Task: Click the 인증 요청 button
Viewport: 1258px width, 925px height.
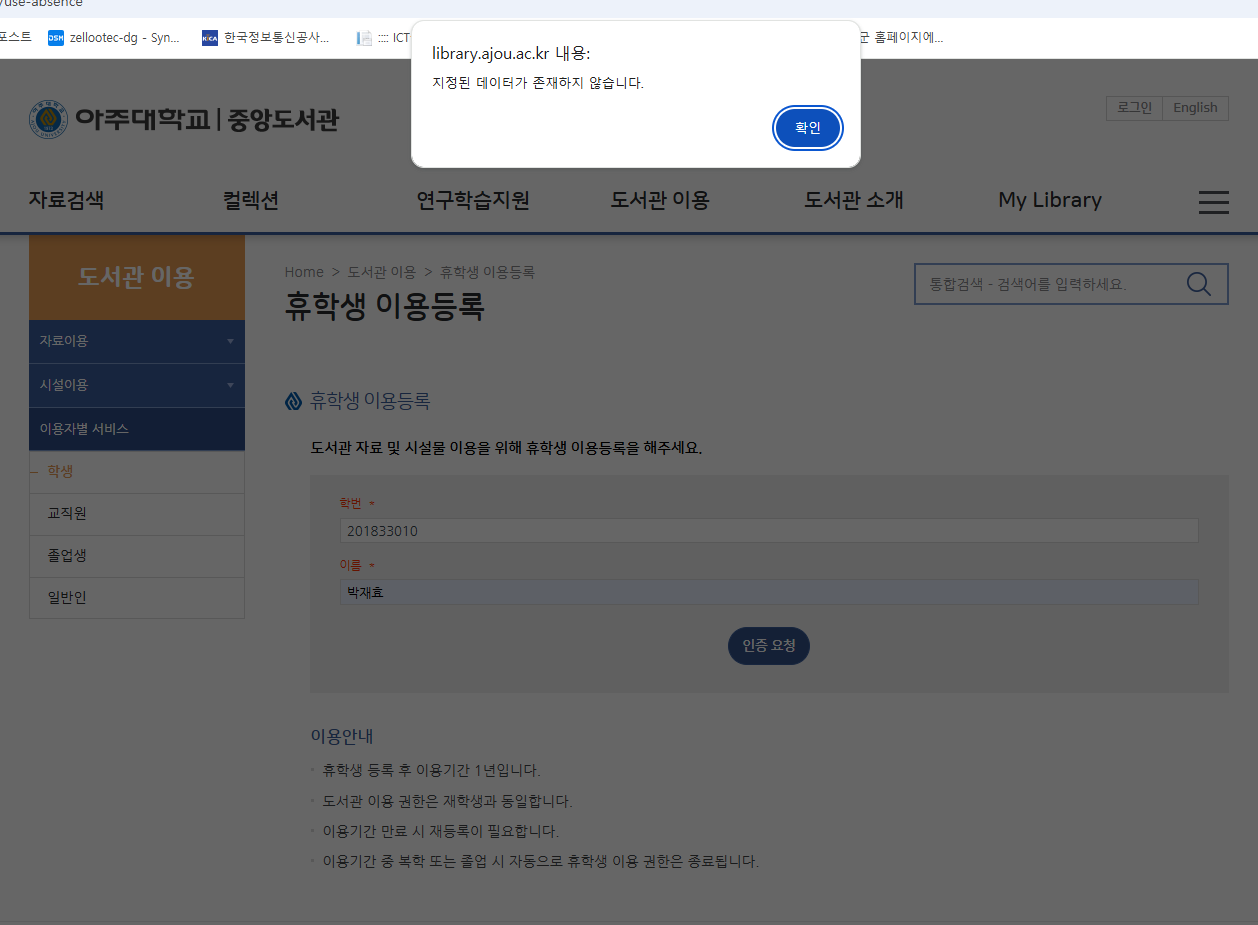Action: (768, 646)
